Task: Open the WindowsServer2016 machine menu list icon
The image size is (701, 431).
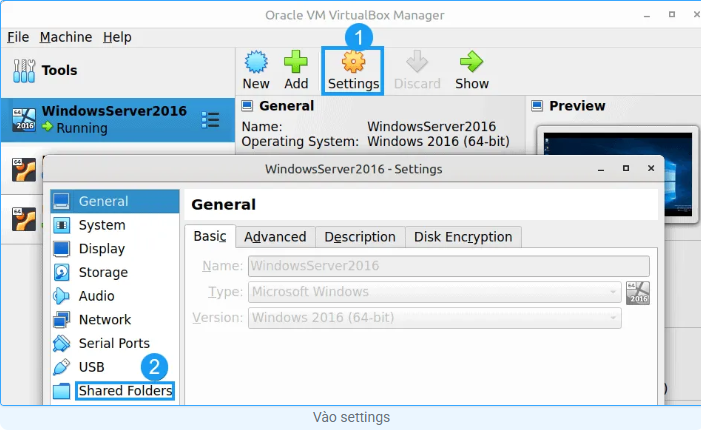Action: pos(210,120)
